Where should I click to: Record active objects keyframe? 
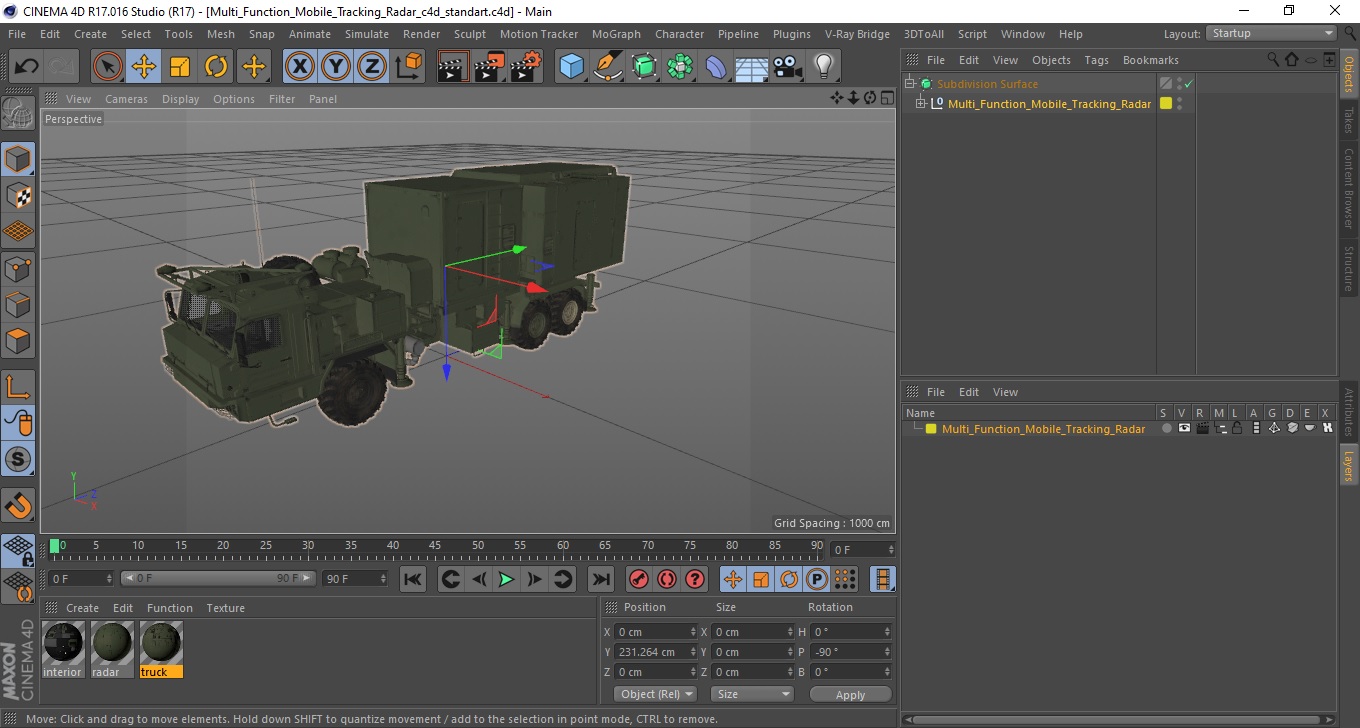pos(638,579)
